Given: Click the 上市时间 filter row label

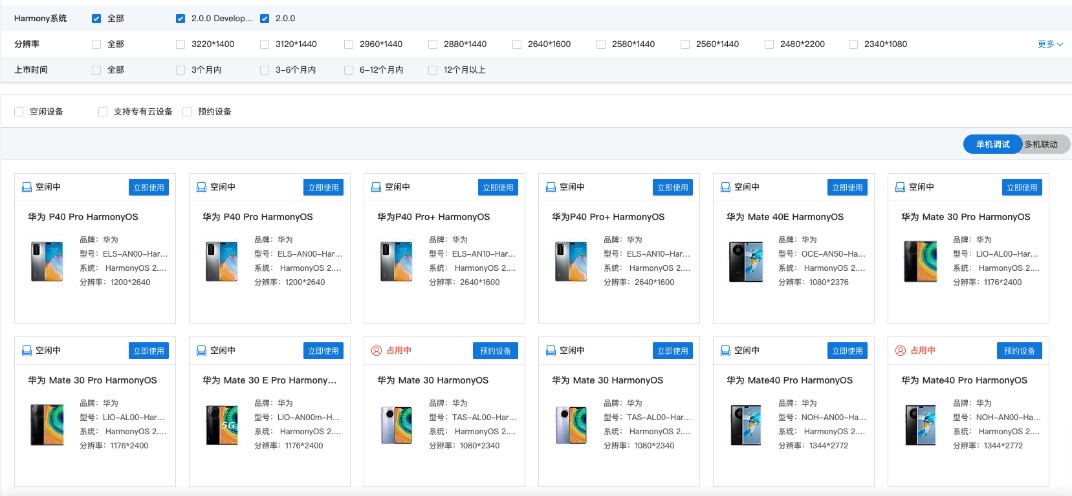Looking at the screenshot, I should [x=31, y=70].
